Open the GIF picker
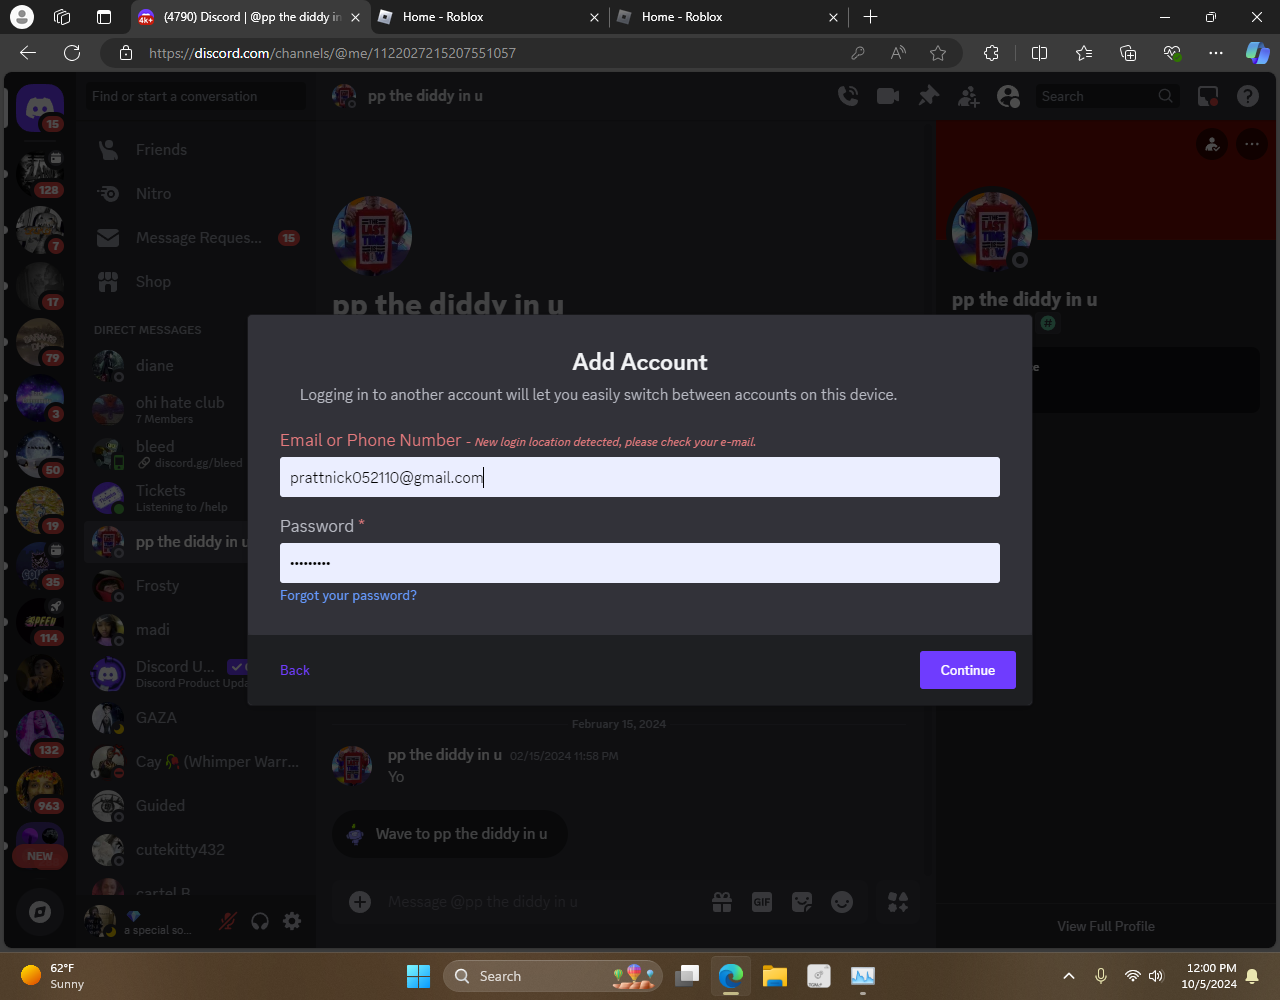The width and height of the screenshot is (1280, 1000). 762,902
